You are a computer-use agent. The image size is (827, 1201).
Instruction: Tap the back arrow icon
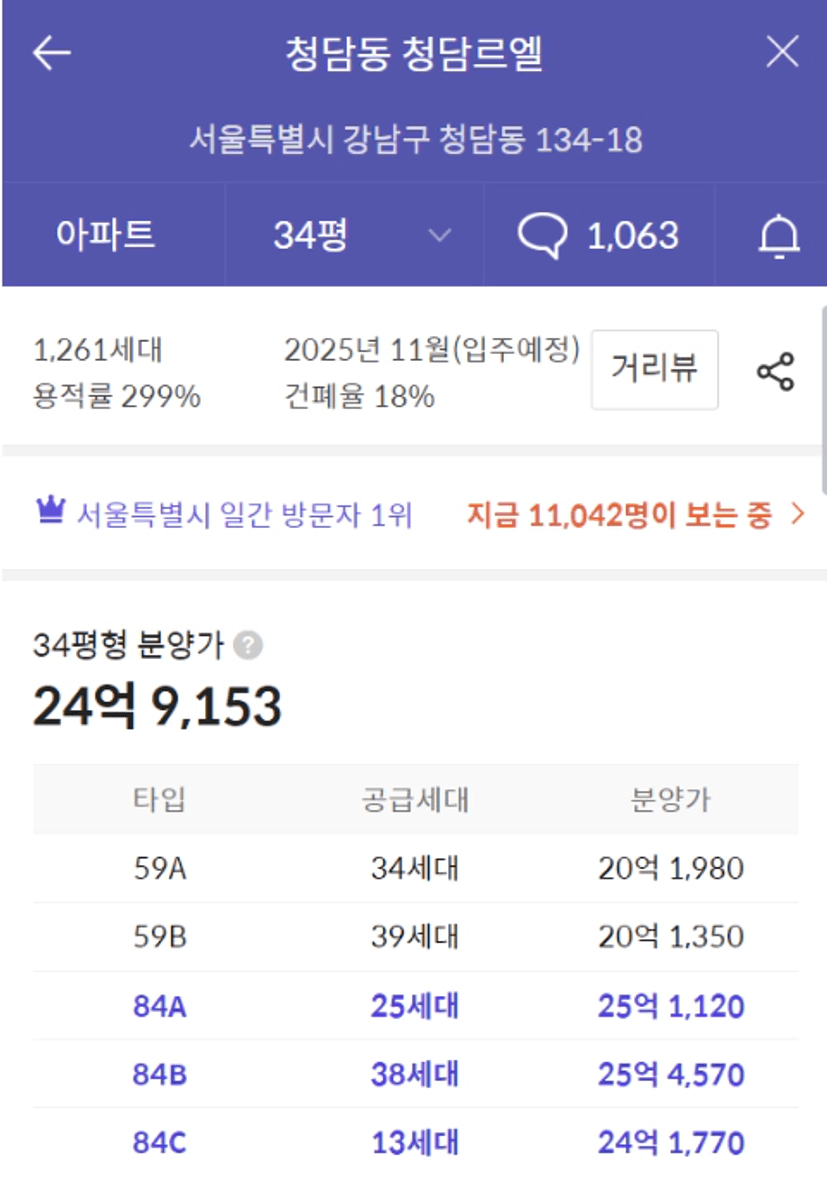point(52,53)
